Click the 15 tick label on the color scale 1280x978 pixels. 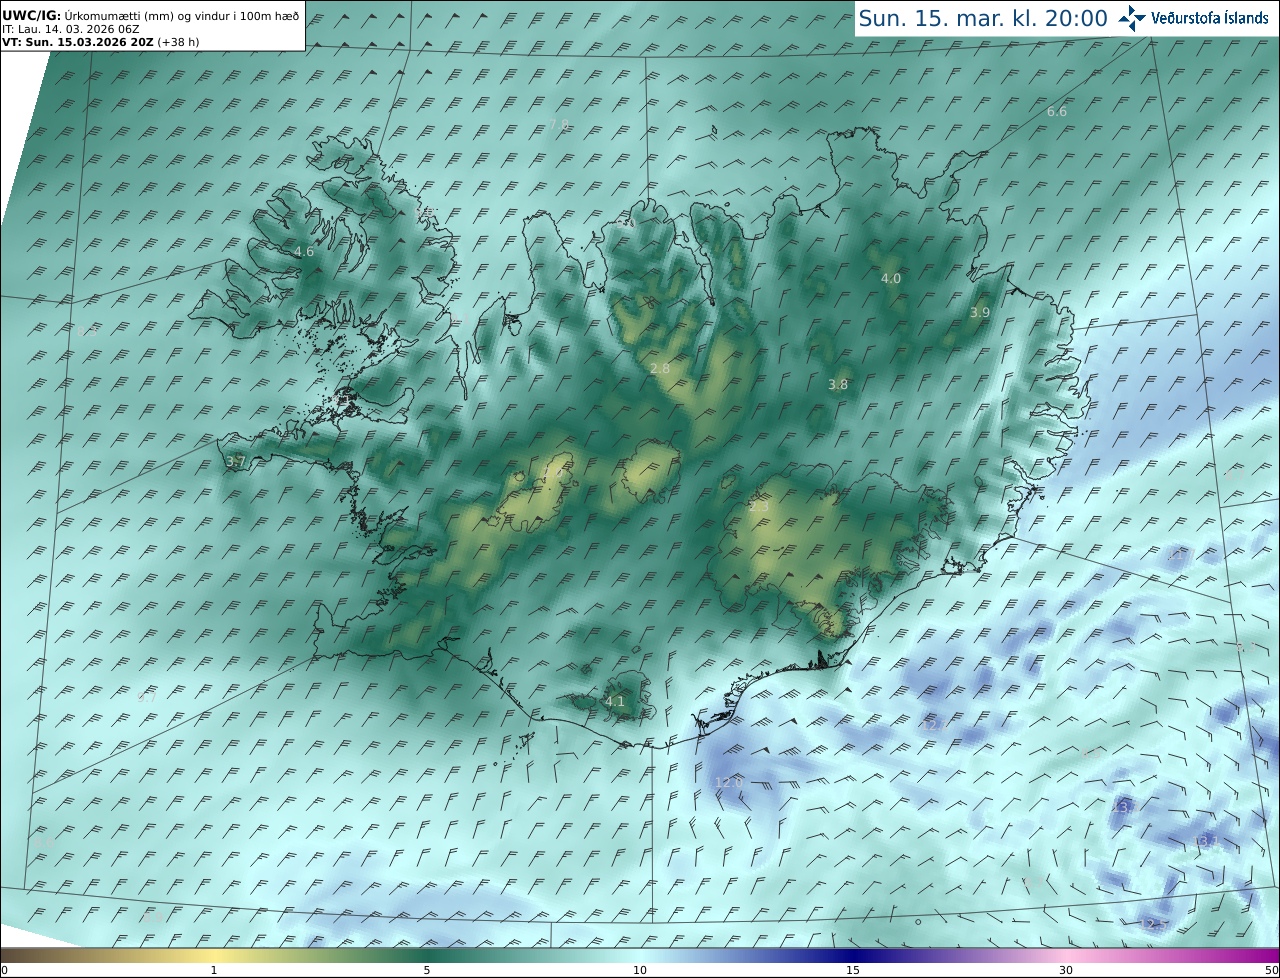(853, 970)
